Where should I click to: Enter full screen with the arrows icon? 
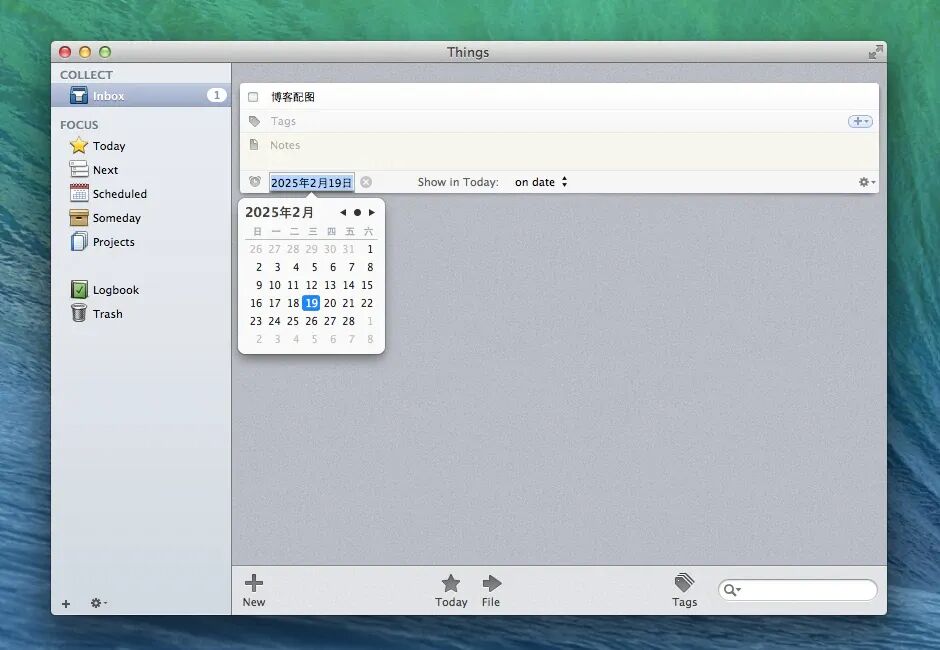pyautogui.click(x=875, y=52)
